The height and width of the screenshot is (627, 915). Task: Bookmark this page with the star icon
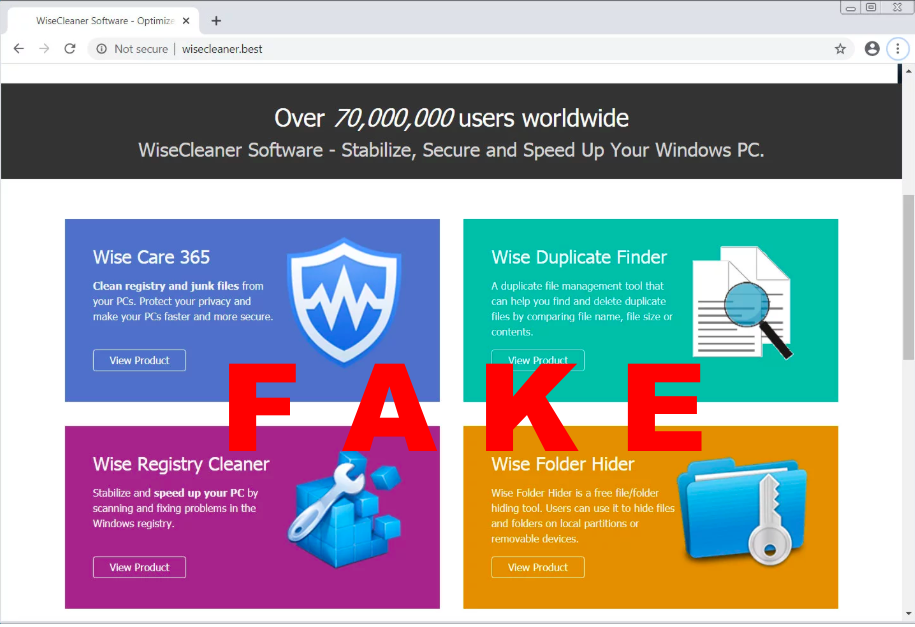(840, 49)
